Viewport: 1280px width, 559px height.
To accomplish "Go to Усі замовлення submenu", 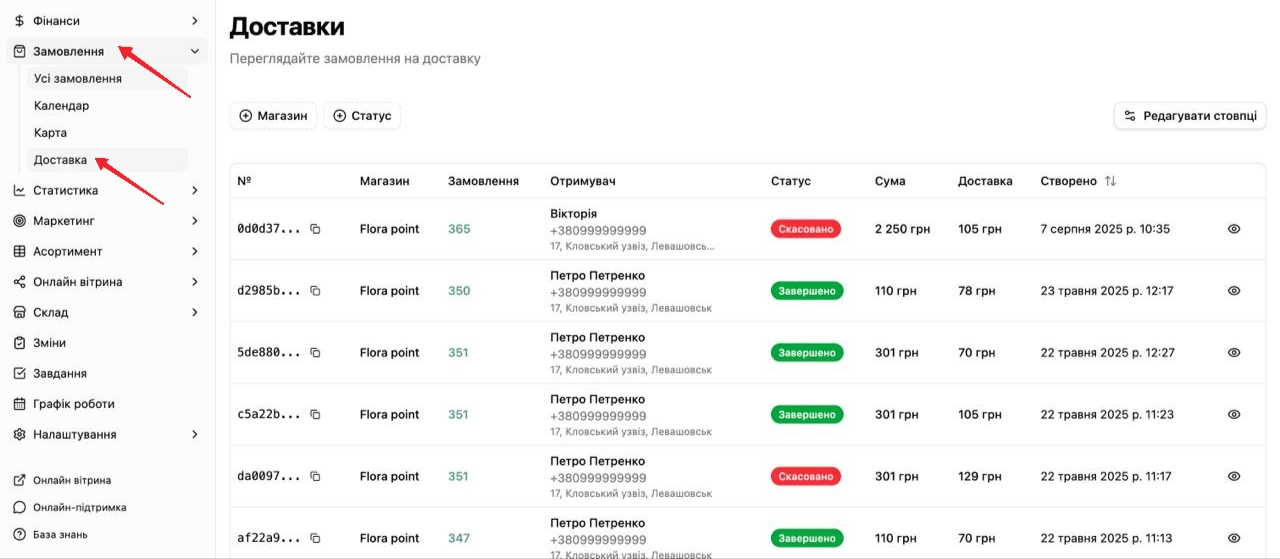I will (78, 79).
